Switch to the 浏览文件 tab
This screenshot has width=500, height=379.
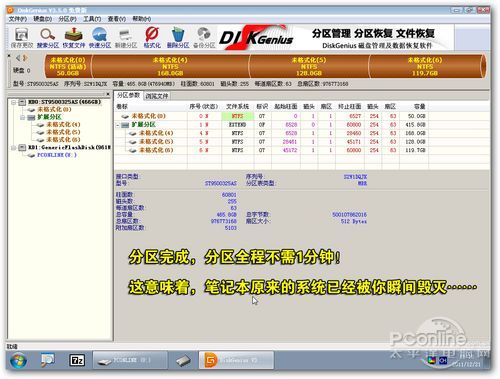click(x=157, y=96)
